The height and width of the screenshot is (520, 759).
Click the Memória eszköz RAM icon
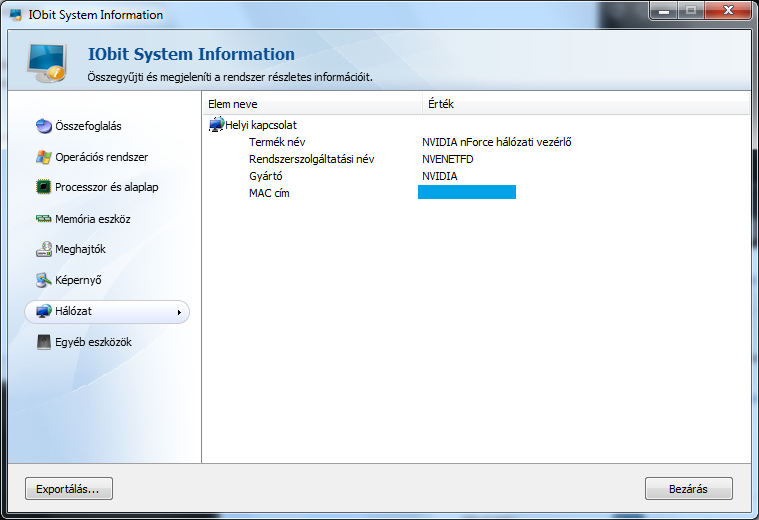coord(44,219)
